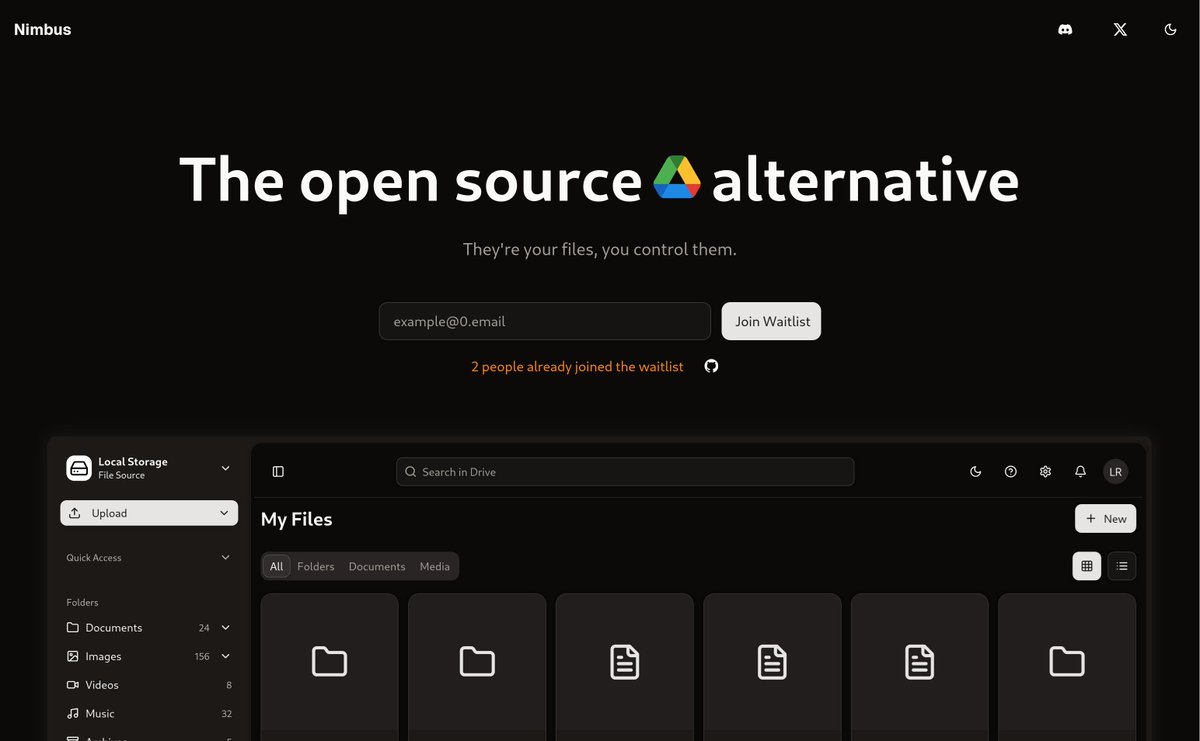Click the Upload button

[x=149, y=513]
